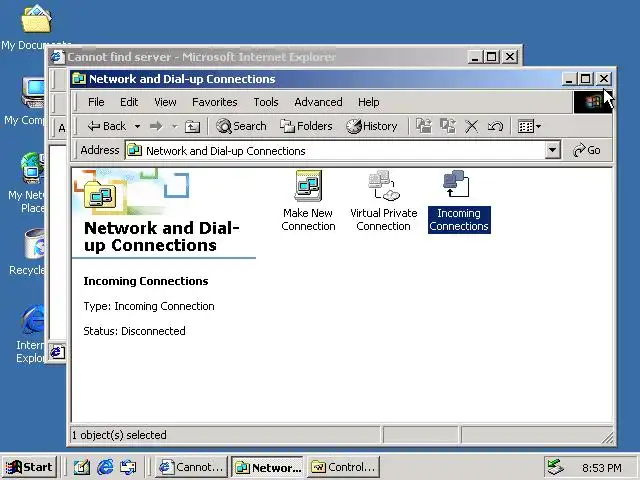Click the Start button
Screen dimensions: 640x480
(x=29, y=467)
